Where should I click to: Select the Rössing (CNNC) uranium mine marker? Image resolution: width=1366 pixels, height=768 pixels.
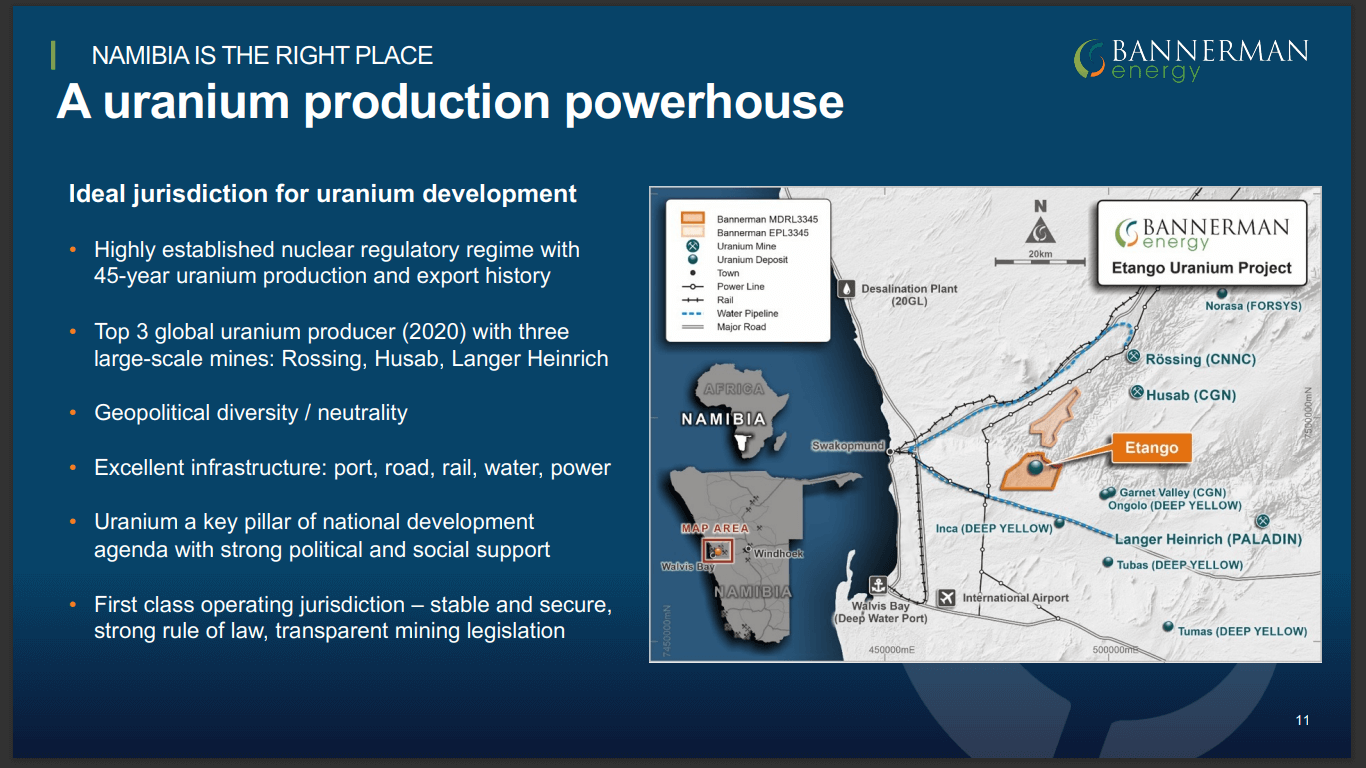1133,356
